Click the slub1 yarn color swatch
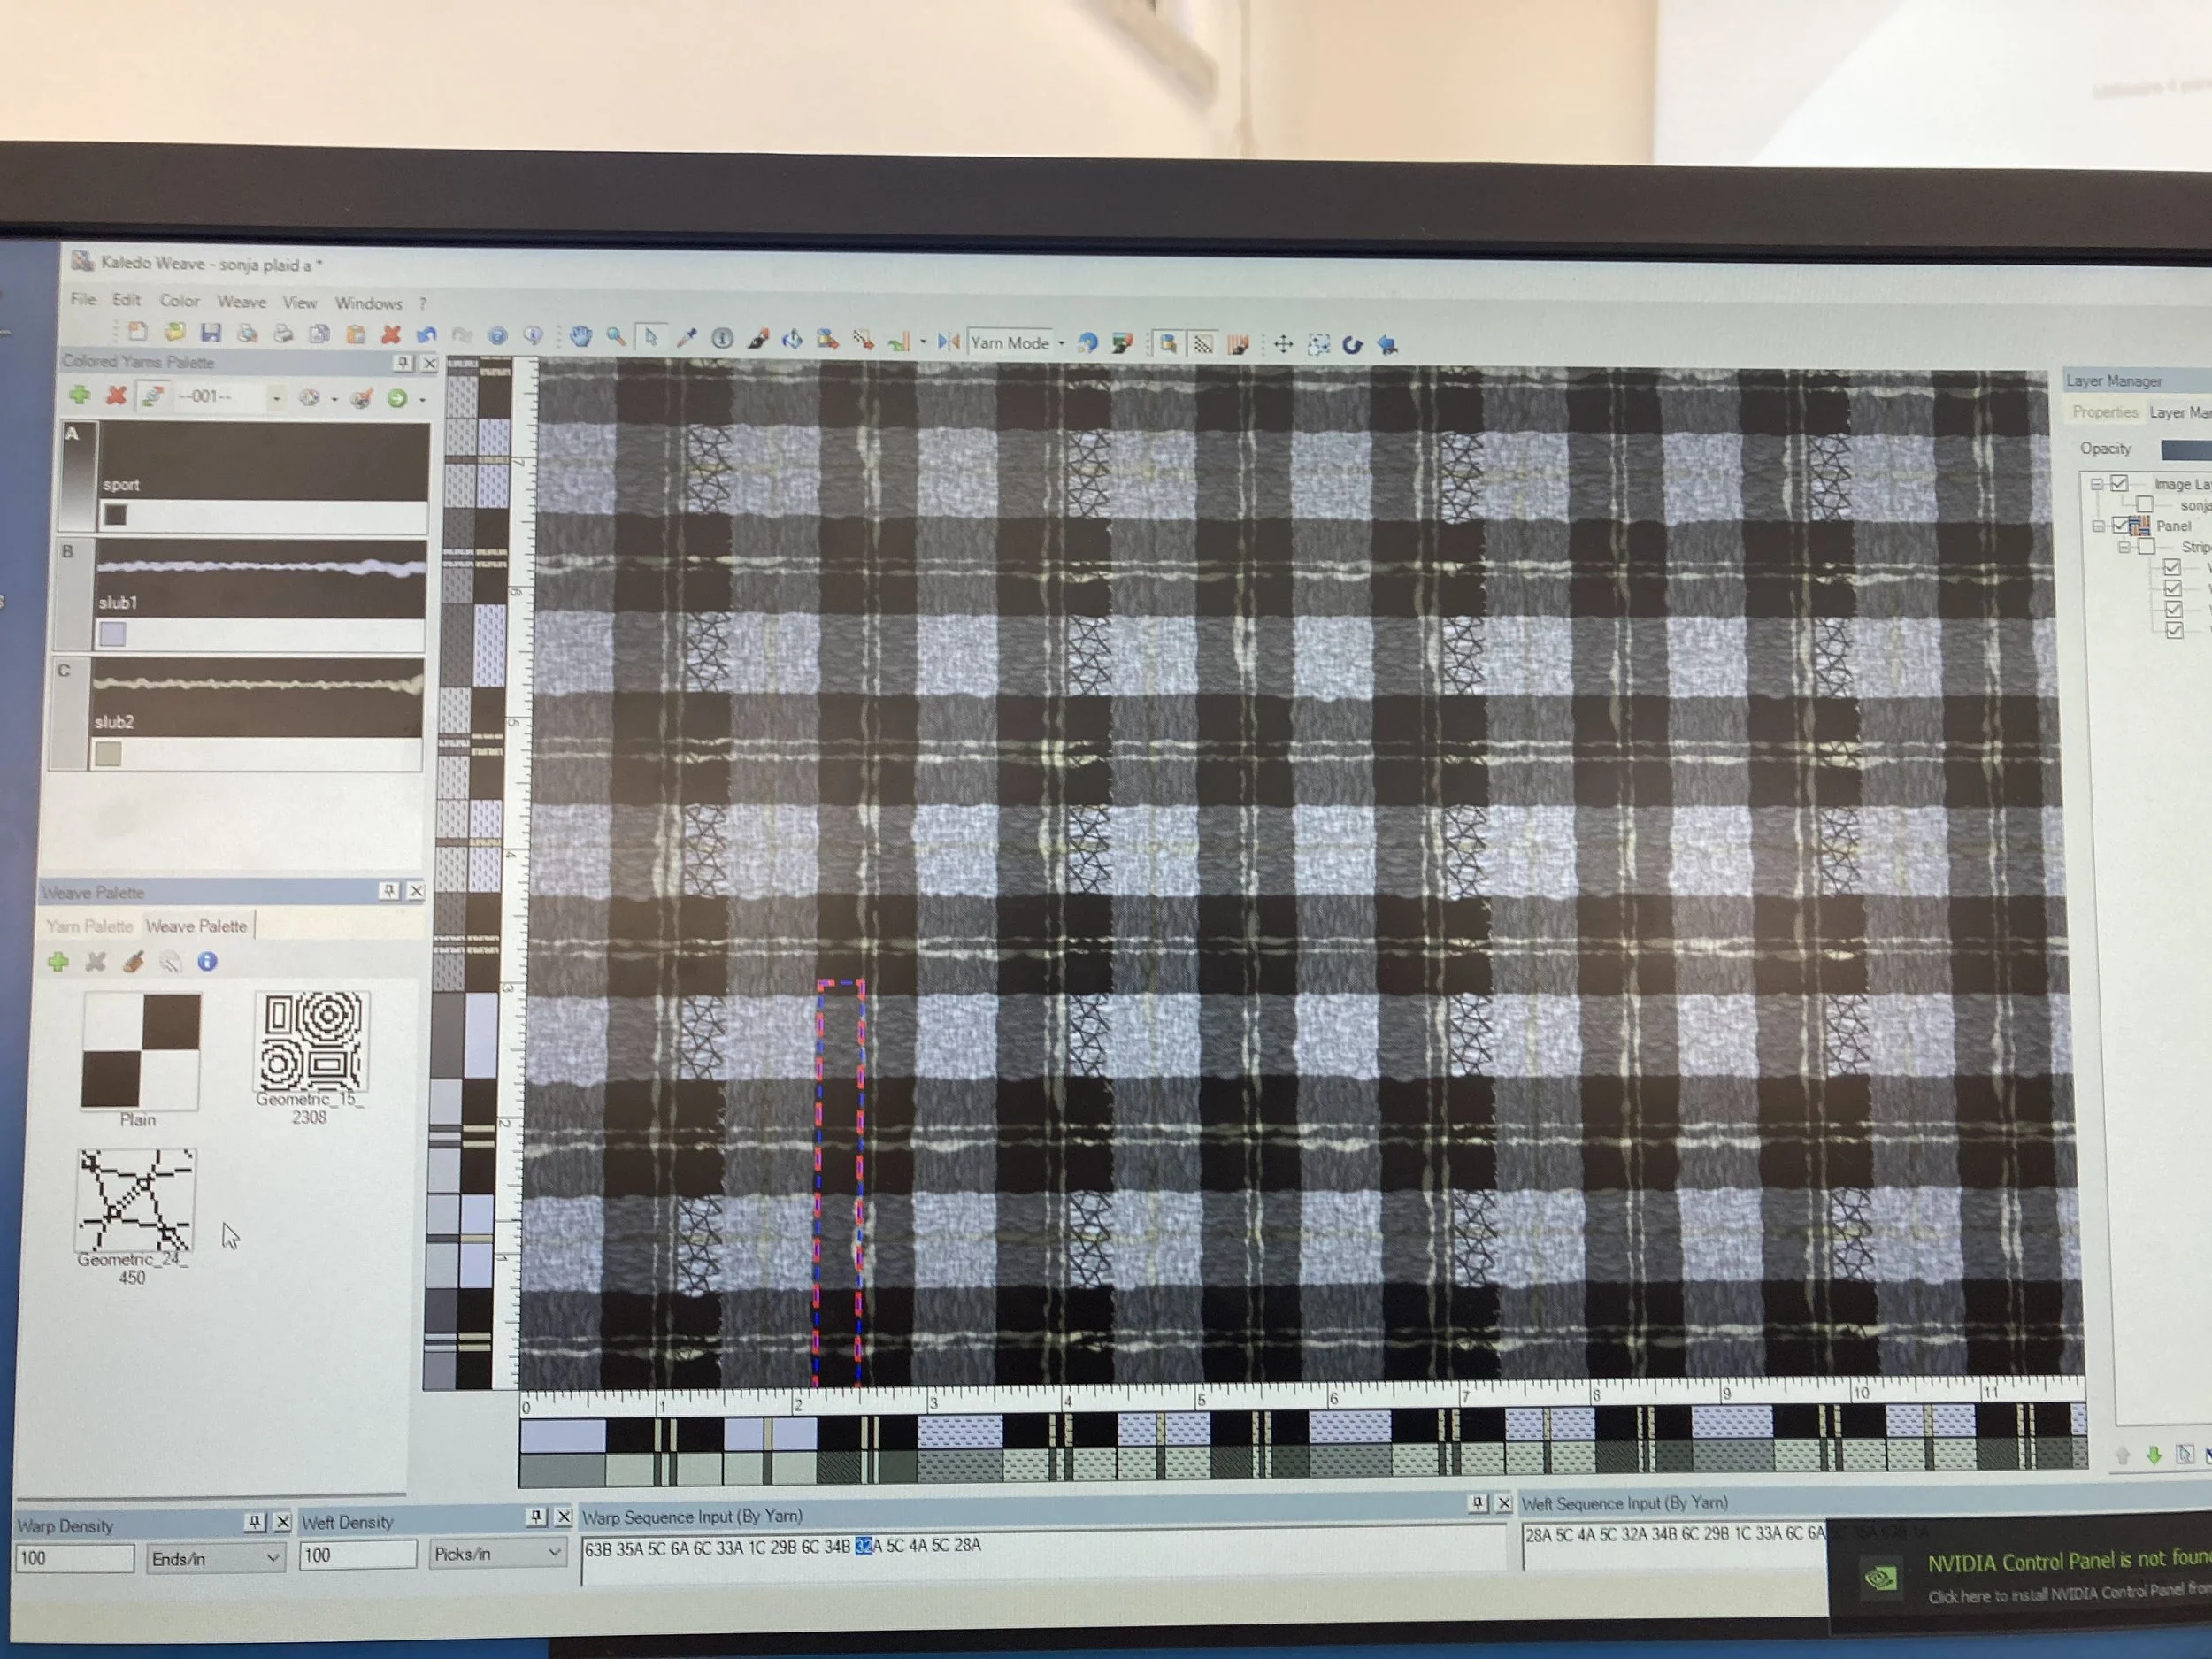This screenshot has height=1659, width=2212. tap(112, 634)
